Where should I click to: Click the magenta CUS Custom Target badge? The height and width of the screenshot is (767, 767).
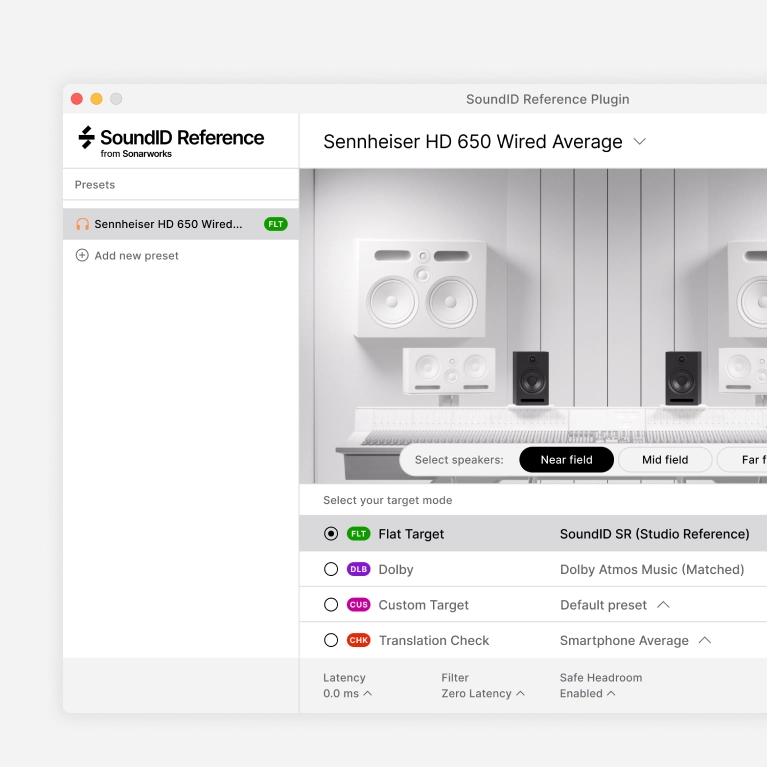[358, 605]
